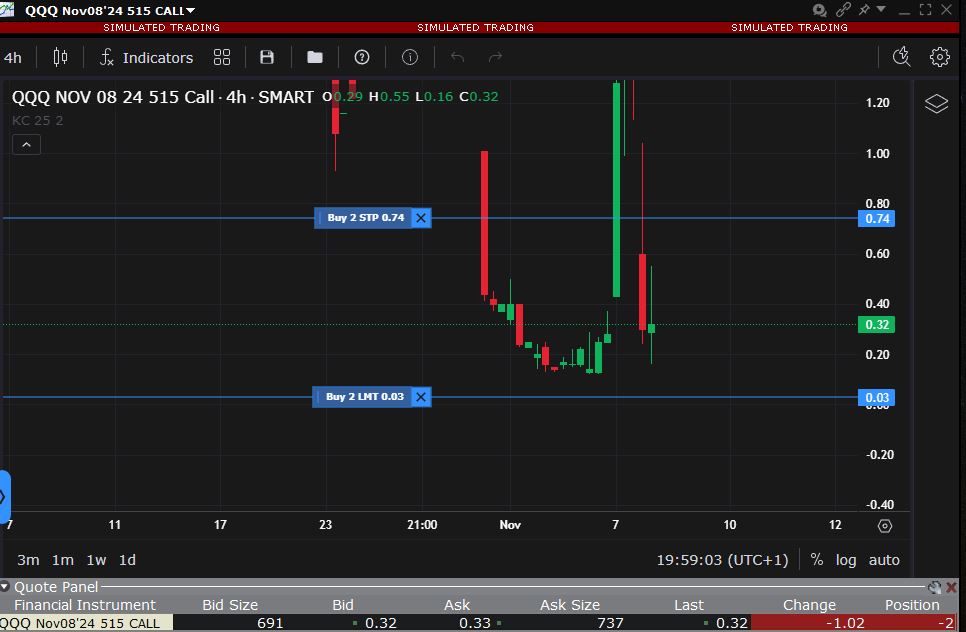The image size is (966, 632).
Task: Open the 4h interval selector
Action: click(13, 58)
